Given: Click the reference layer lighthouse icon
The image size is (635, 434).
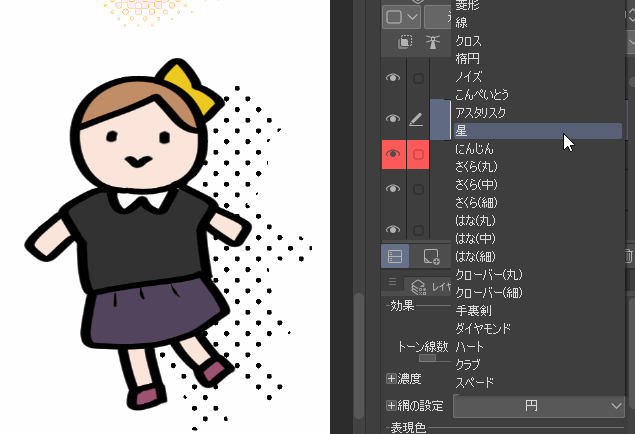Looking at the screenshot, I should (x=432, y=42).
